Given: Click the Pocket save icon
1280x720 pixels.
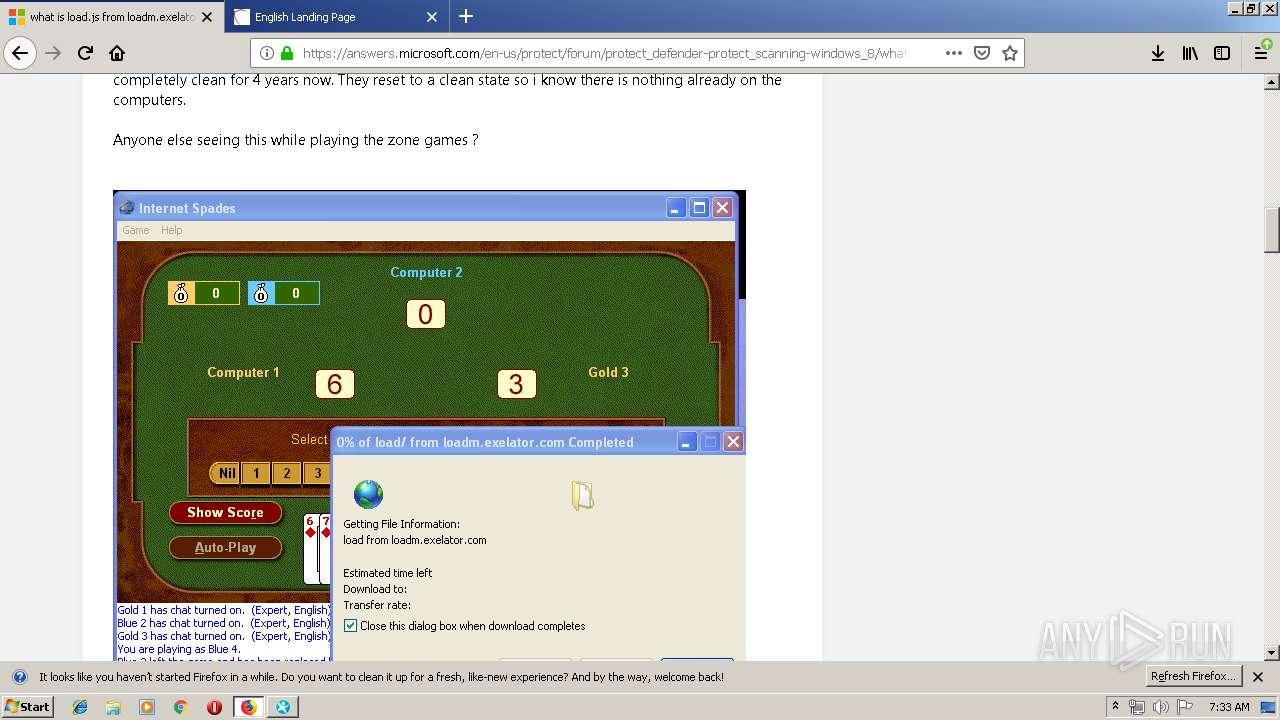Looking at the screenshot, I should [x=982, y=53].
